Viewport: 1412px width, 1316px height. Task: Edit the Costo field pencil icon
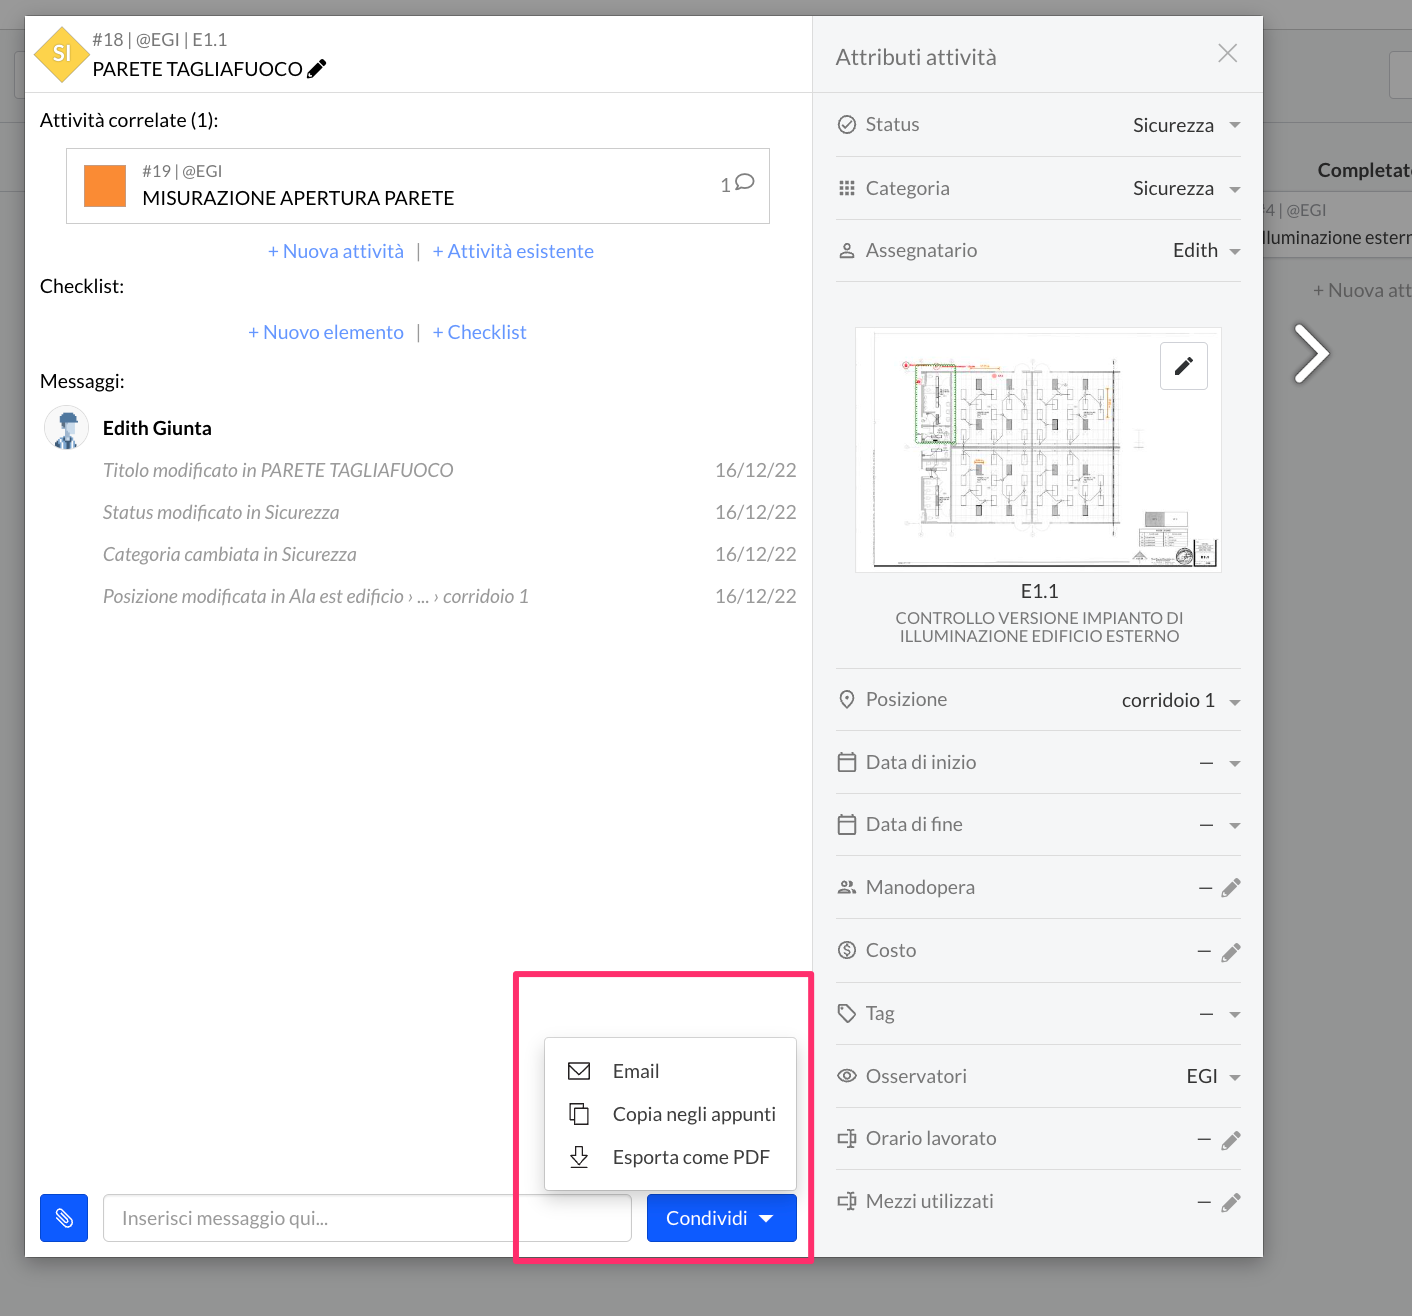pos(1231,951)
